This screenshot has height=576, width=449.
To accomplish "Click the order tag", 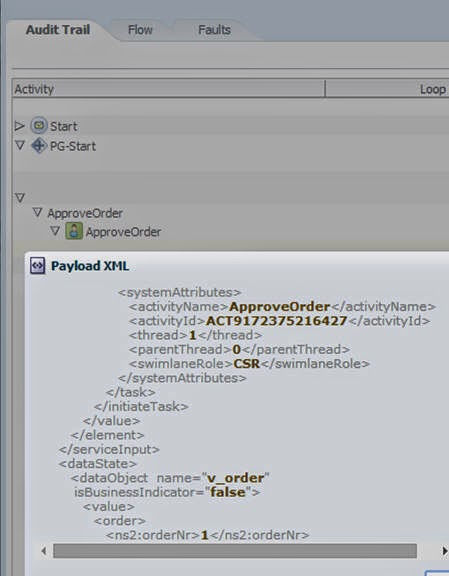I will (x=120, y=521).
